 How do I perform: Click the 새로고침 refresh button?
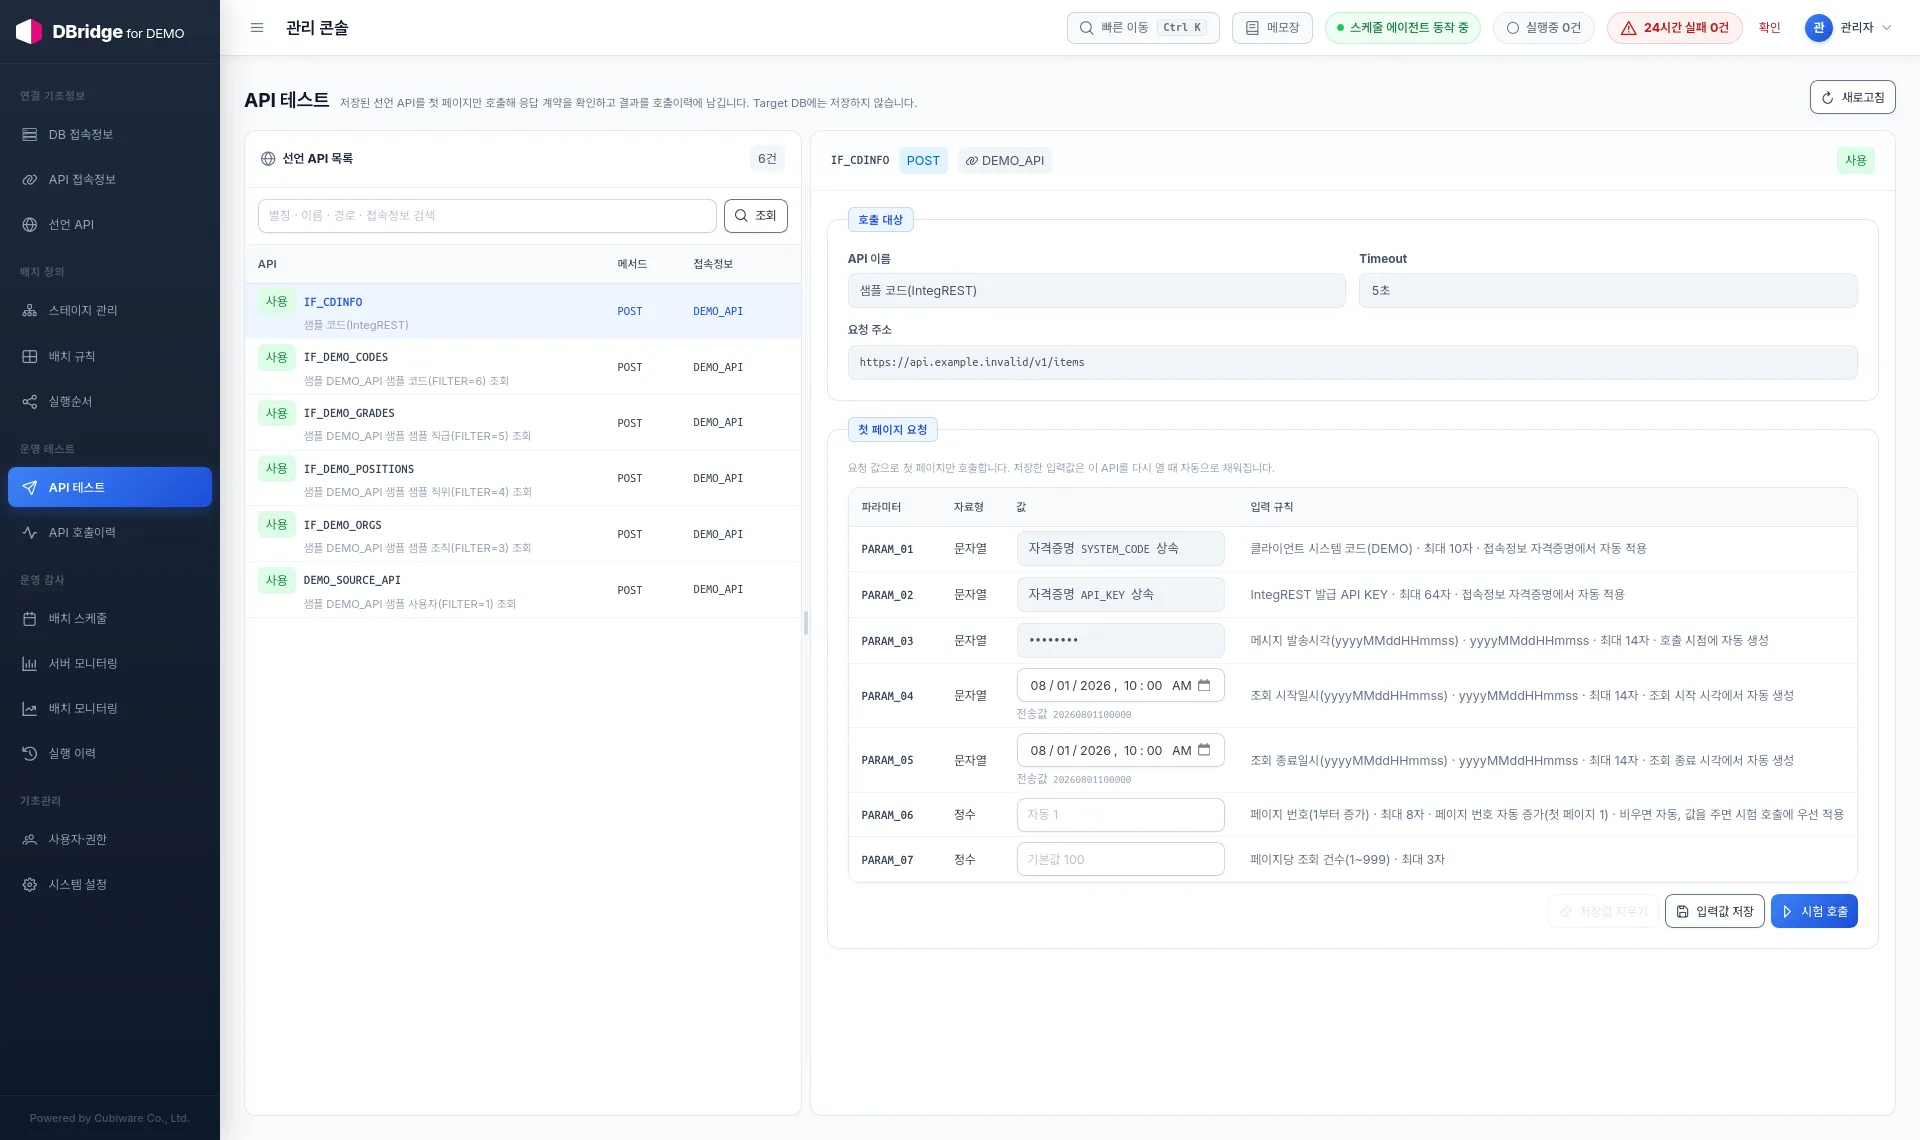(1852, 97)
